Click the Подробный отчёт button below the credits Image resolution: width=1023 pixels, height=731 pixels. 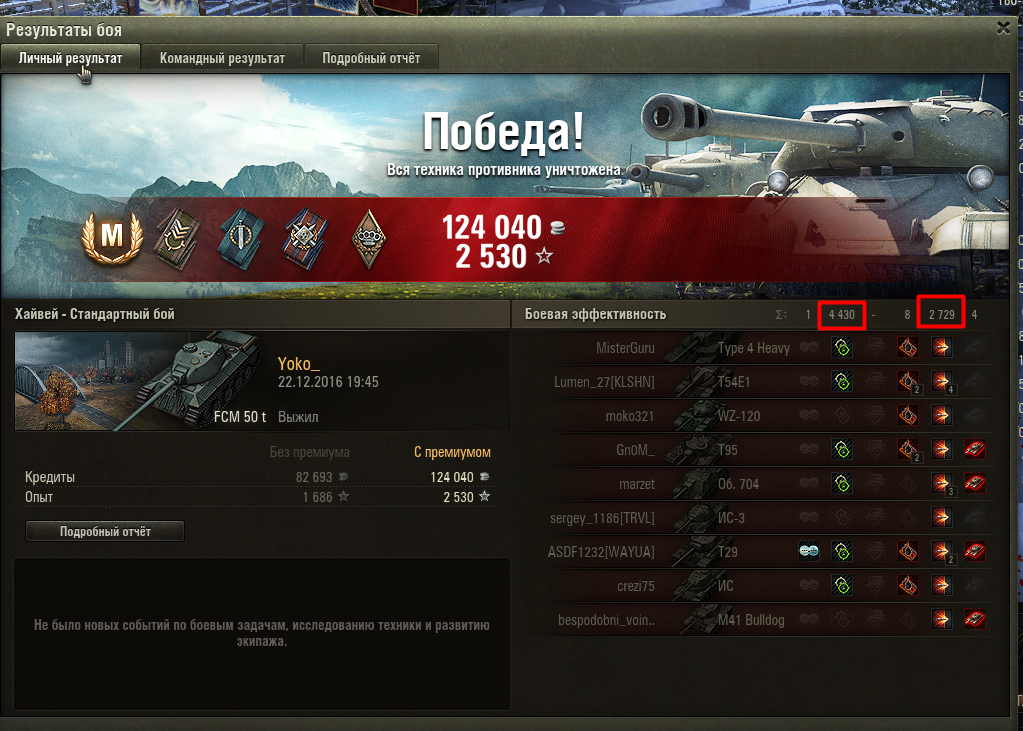click(105, 531)
